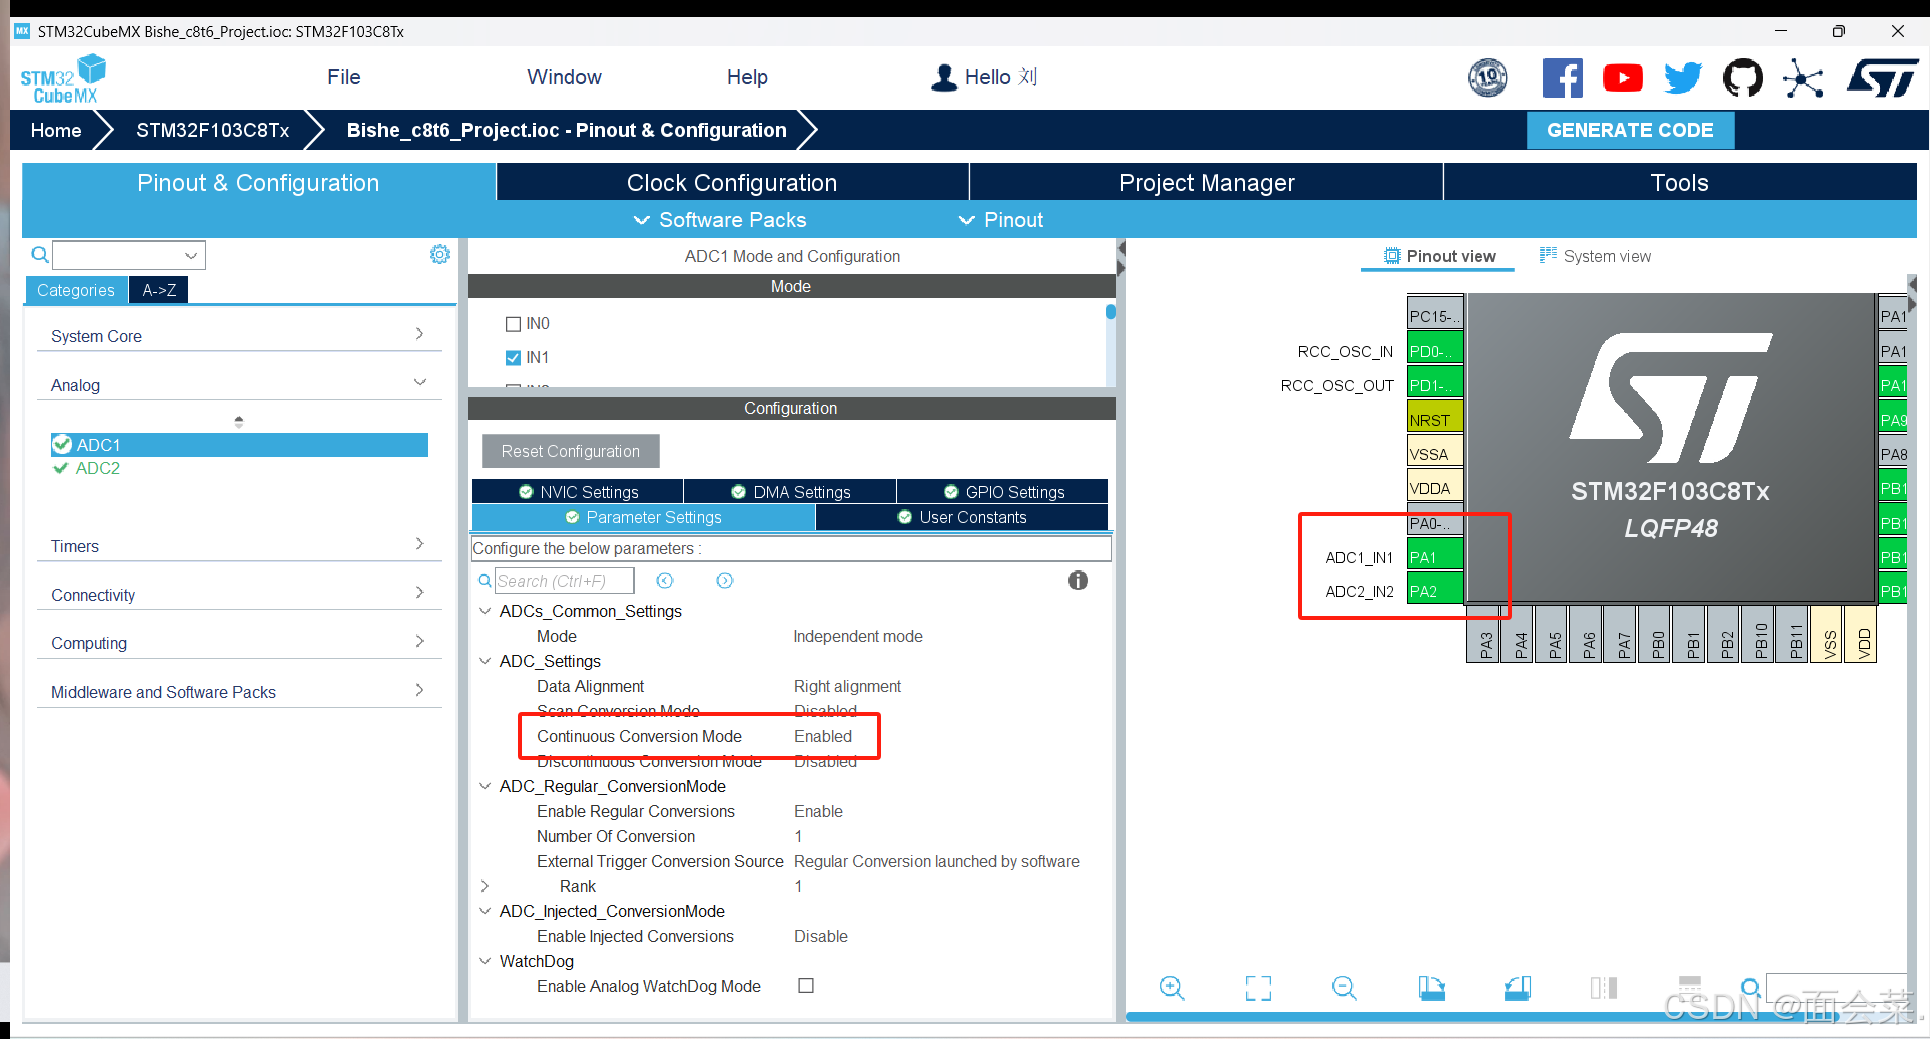The width and height of the screenshot is (1930, 1039).
Task: Open the Software Packs dropdown
Action: click(x=720, y=220)
